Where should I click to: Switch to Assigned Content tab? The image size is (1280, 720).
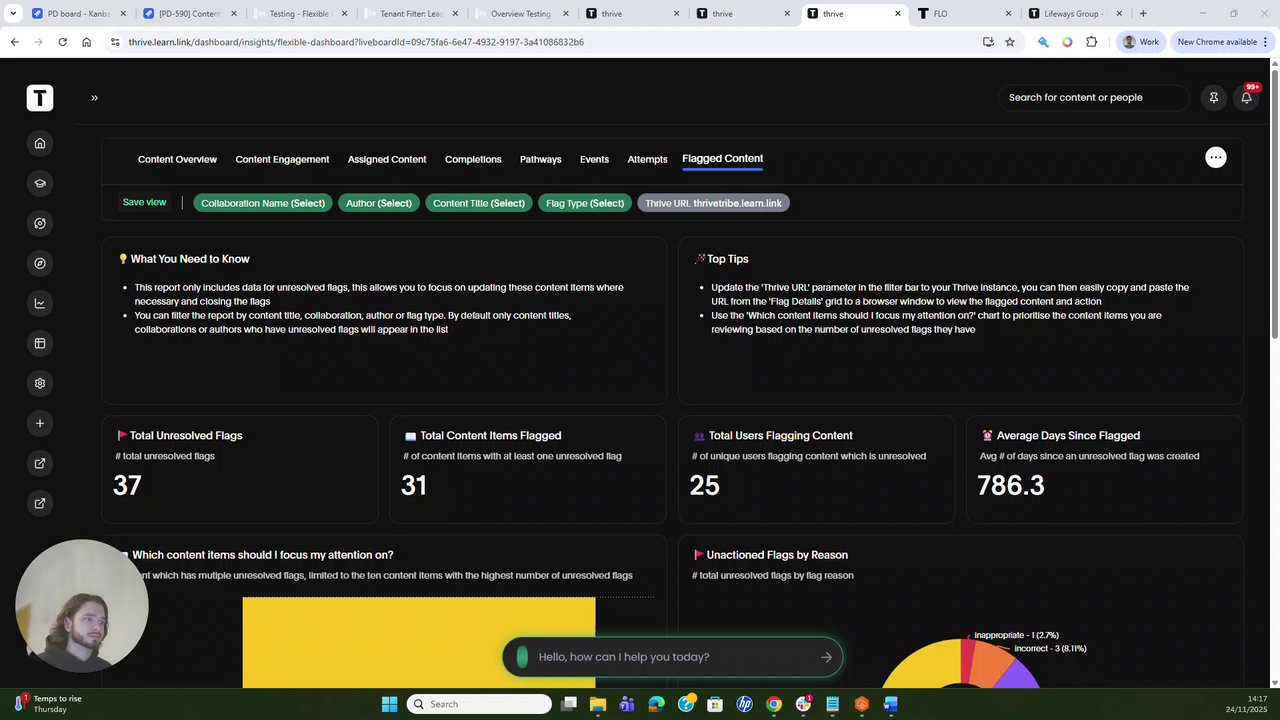(387, 159)
